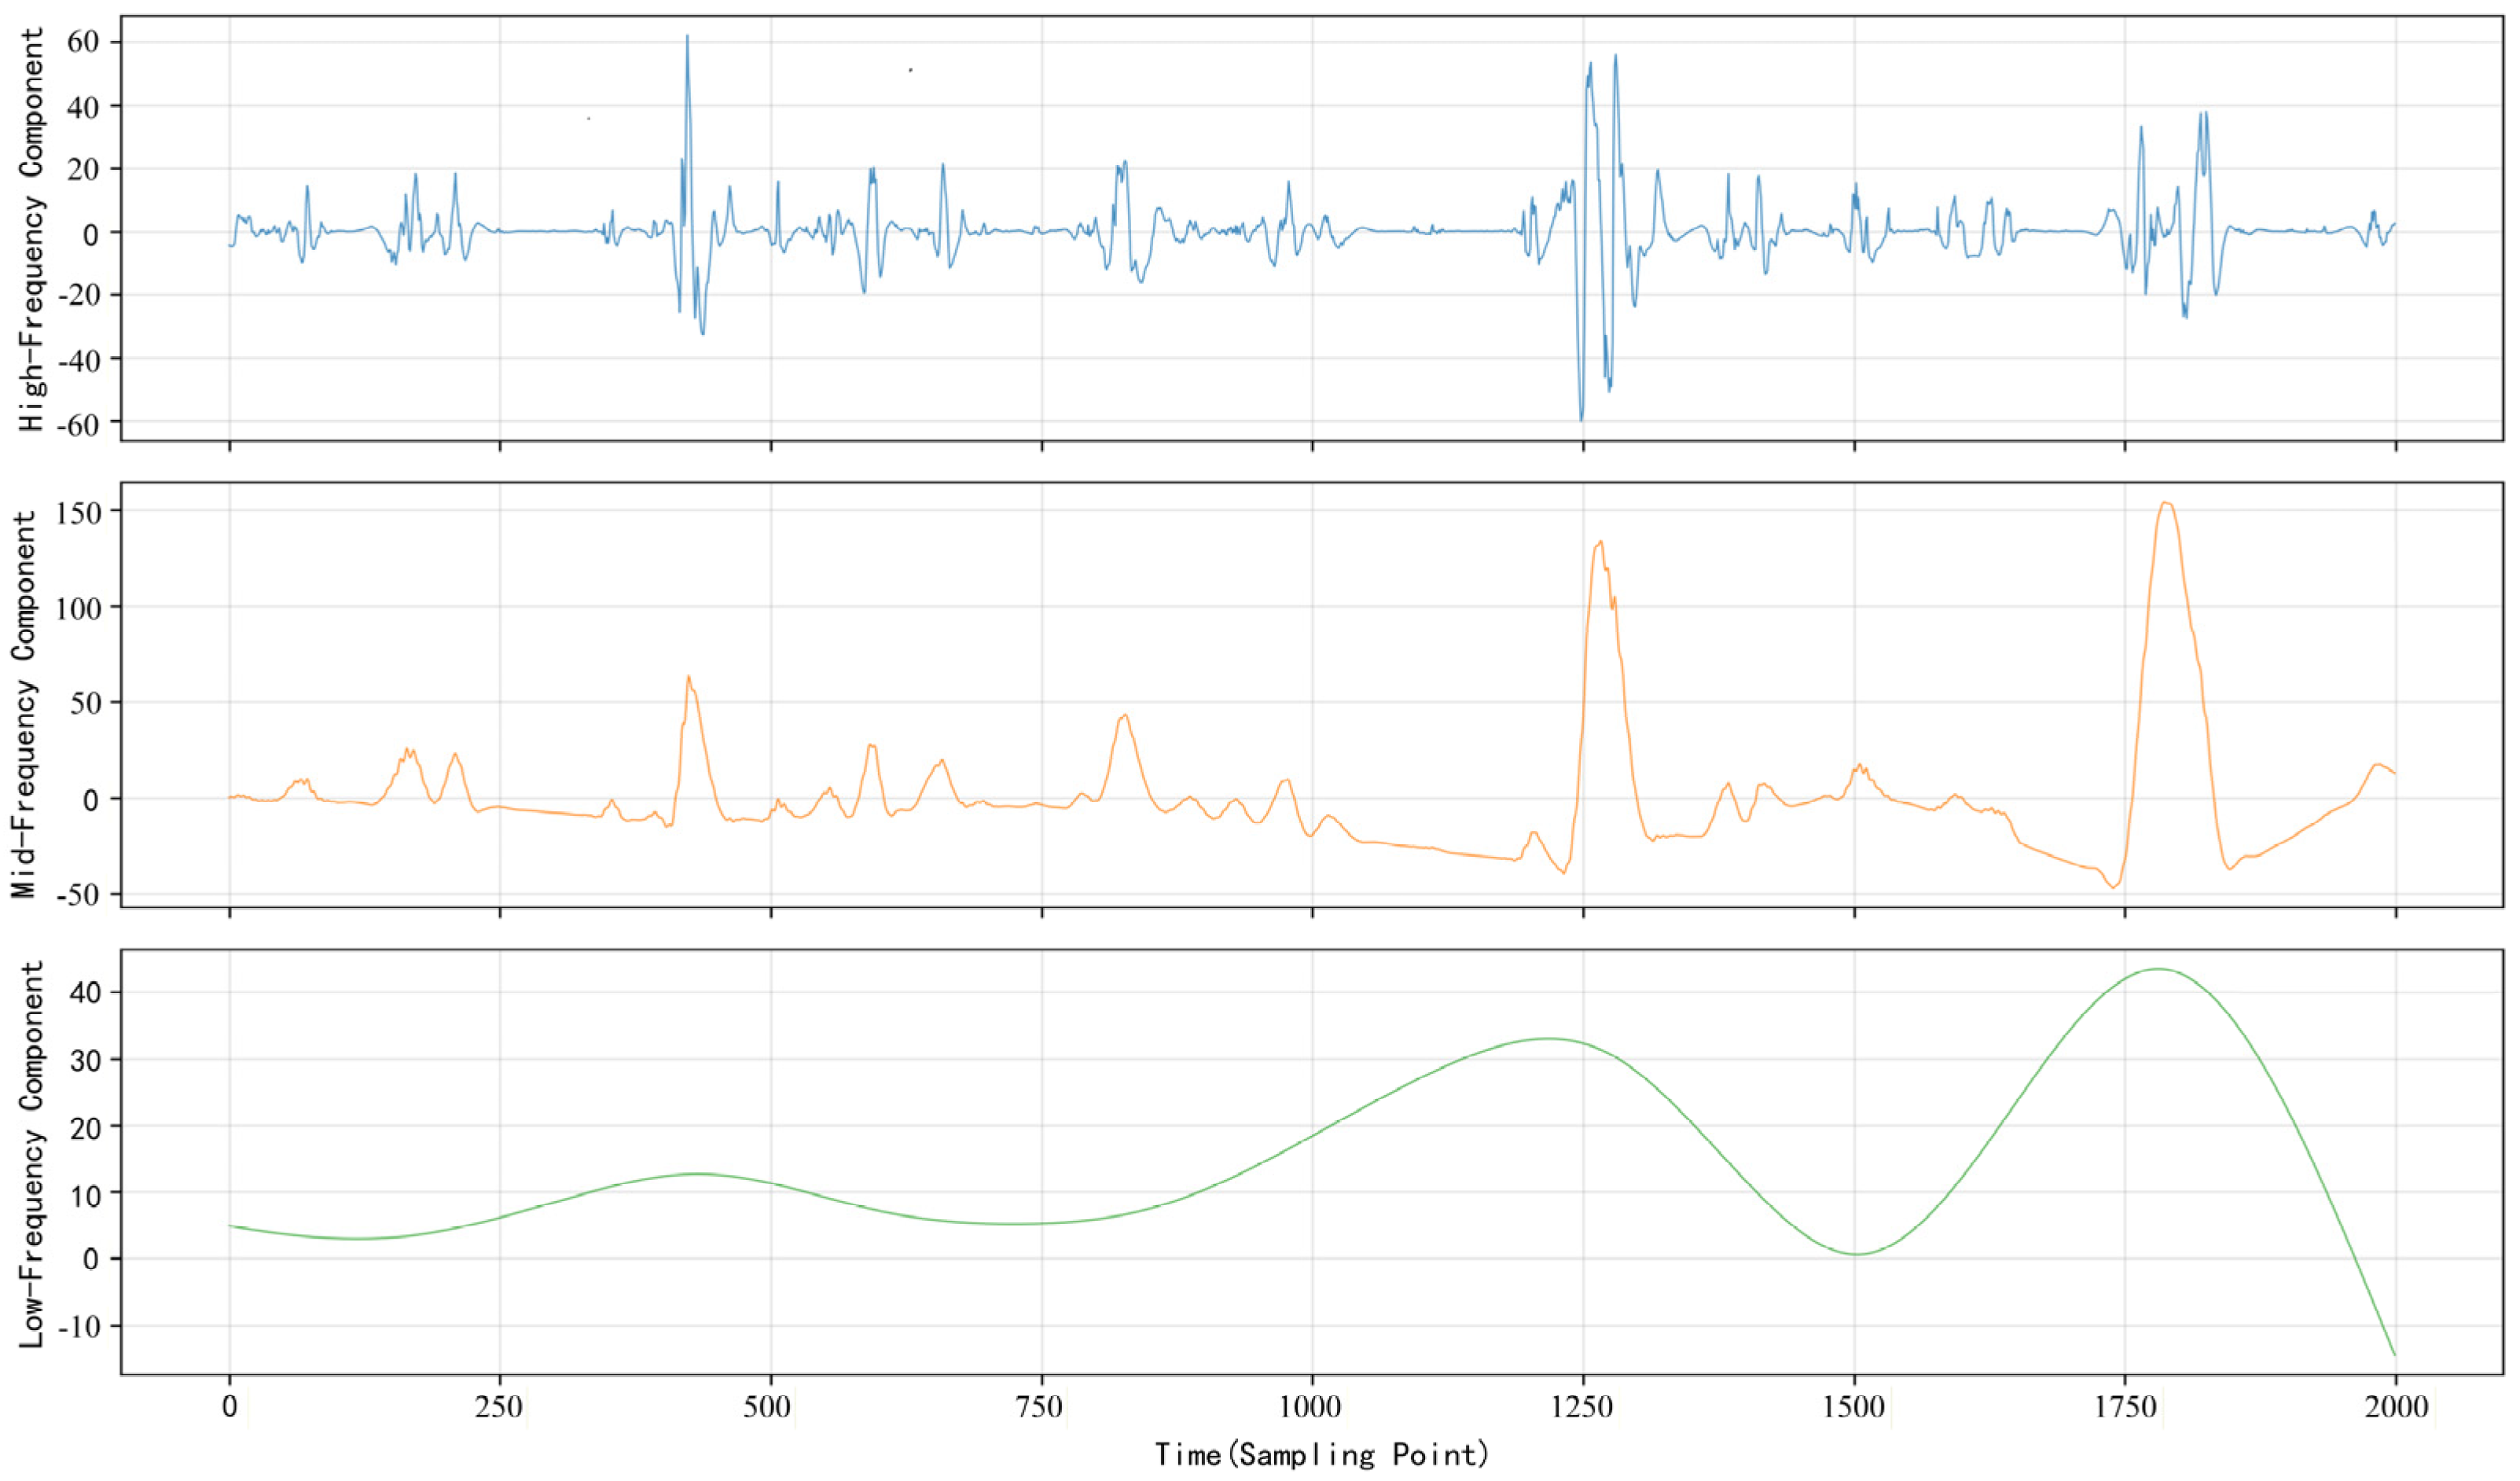Select x-axis tick label '250'

point(499,1407)
